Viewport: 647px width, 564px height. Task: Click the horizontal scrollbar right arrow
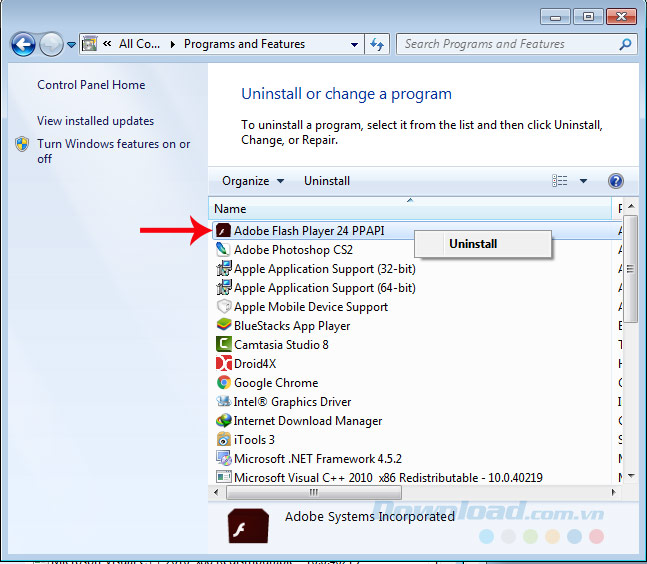click(x=613, y=492)
